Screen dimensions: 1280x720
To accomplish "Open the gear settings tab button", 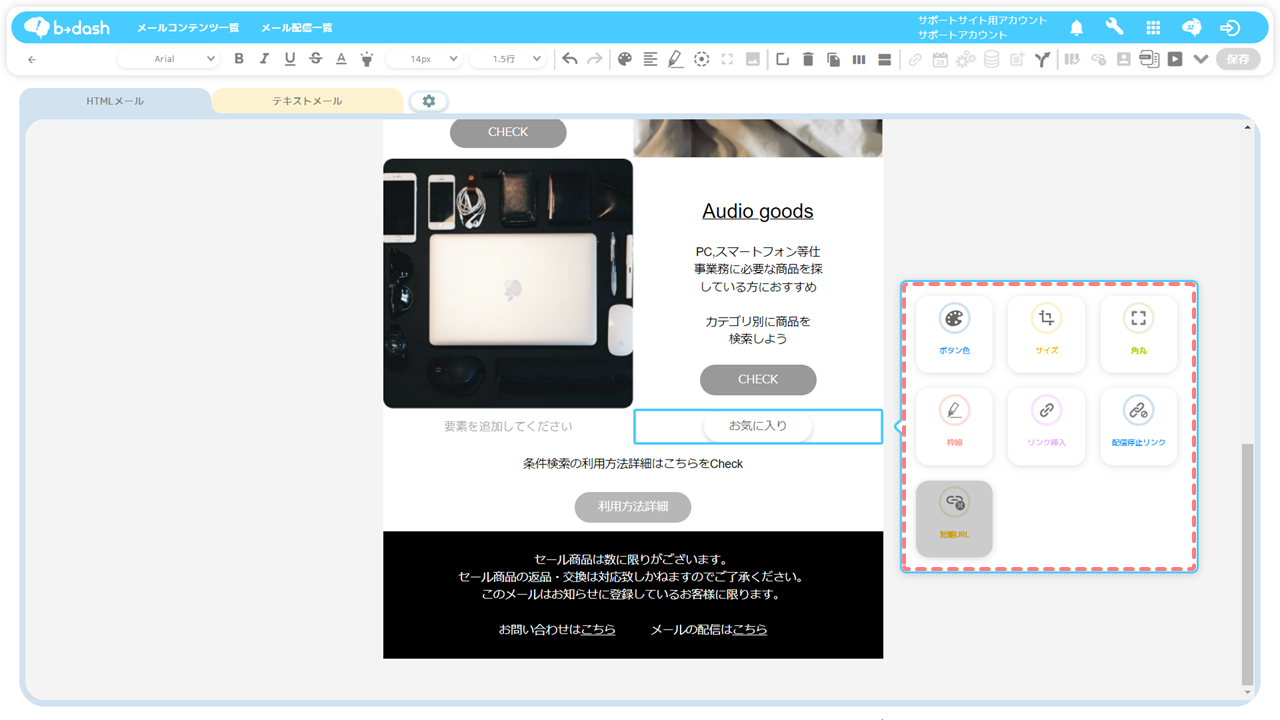I will click(x=429, y=101).
